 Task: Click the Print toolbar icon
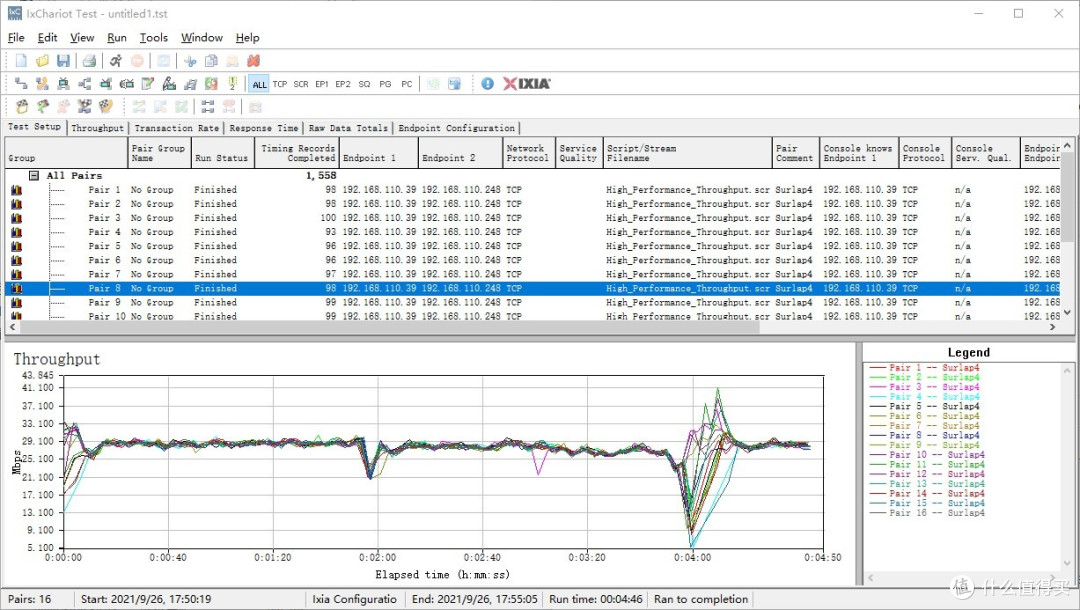click(x=89, y=61)
